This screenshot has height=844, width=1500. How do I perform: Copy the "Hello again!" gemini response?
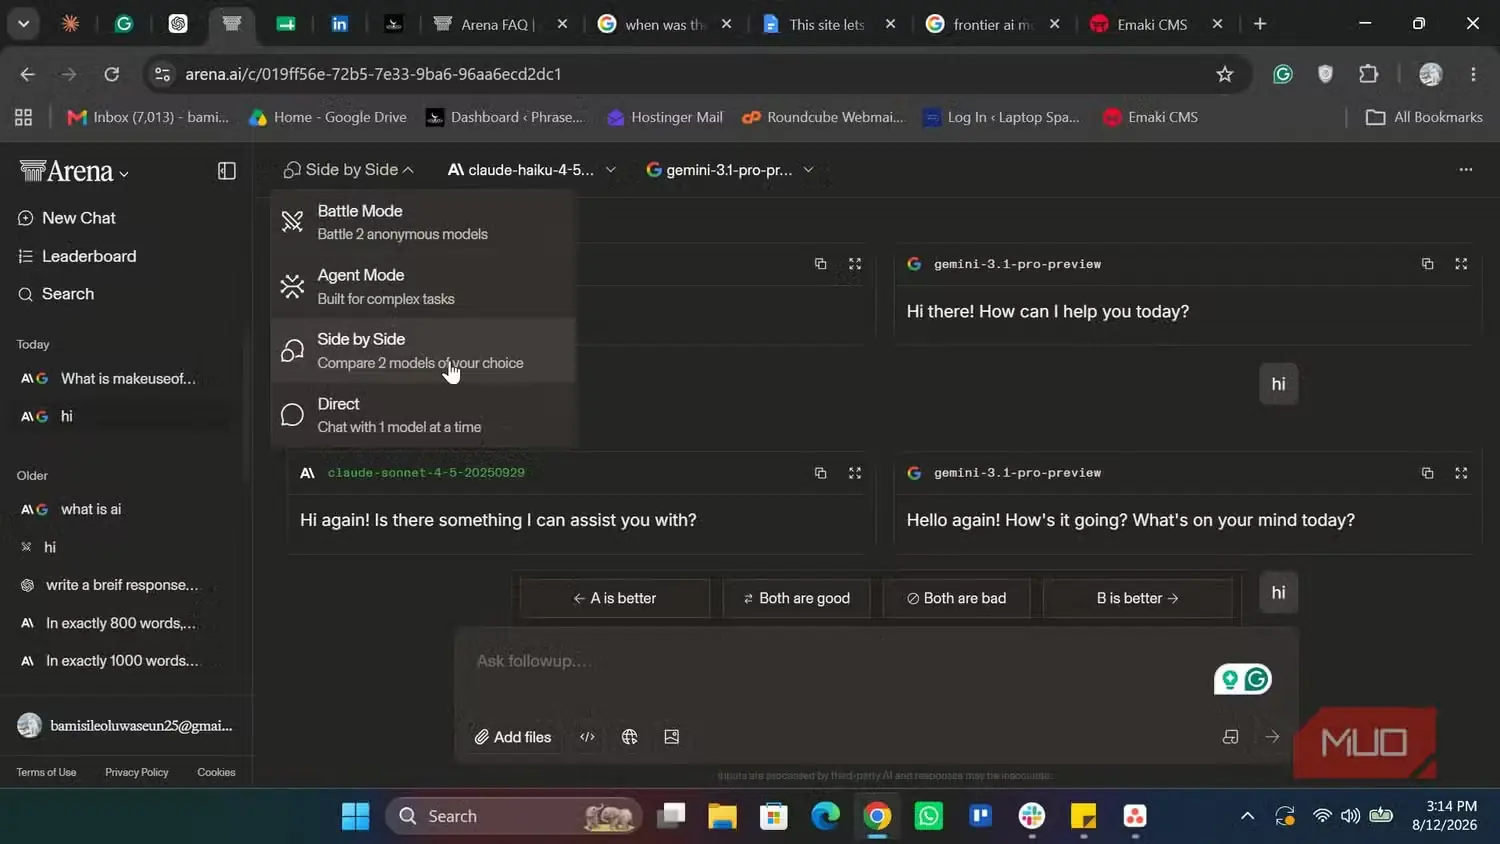pos(1427,473)
